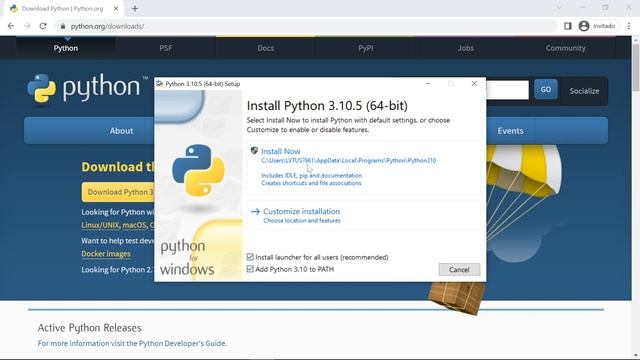Open the Community top navigation tab
Screen dimensions: 640x360
click(565, 48)
